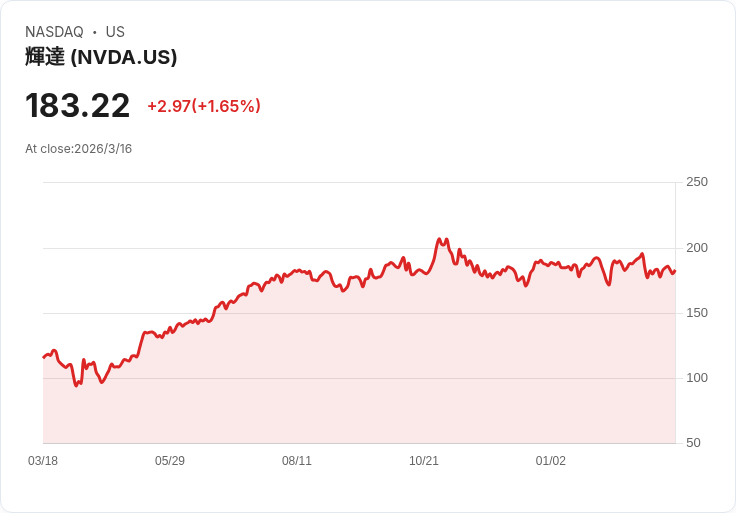Click the leftmost start of the price line

coord(43,357)
